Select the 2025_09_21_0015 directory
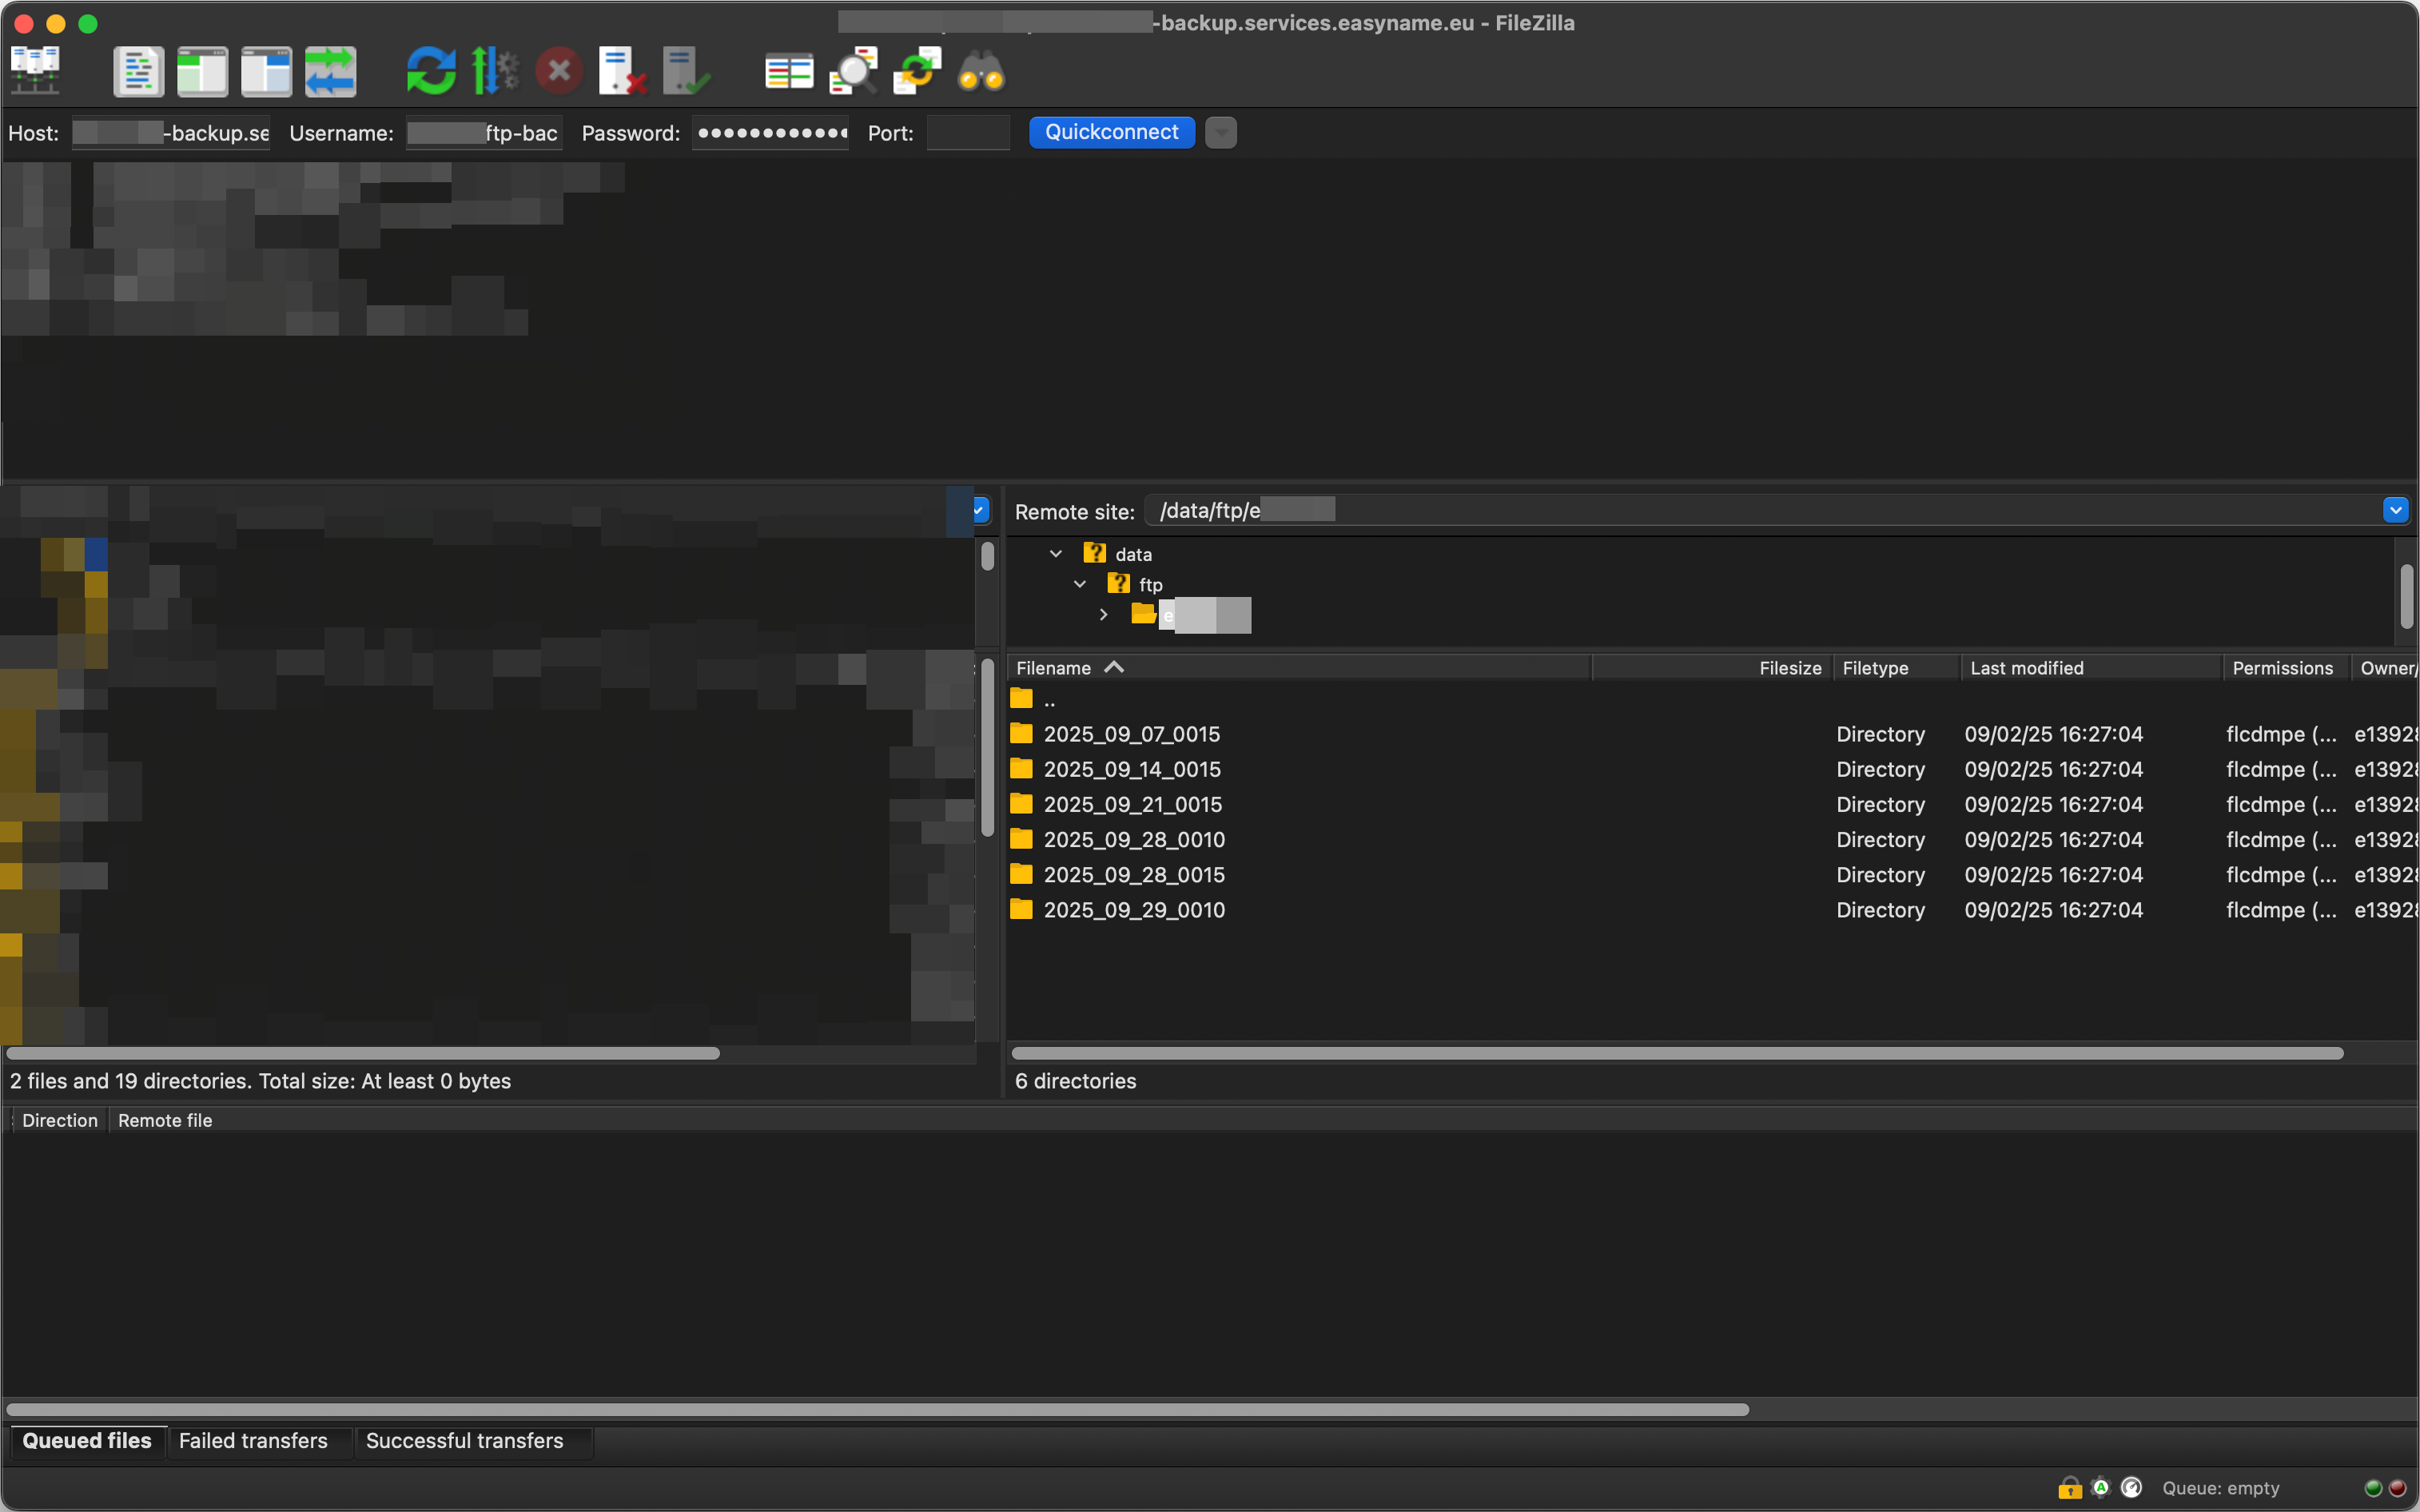 1132,804
